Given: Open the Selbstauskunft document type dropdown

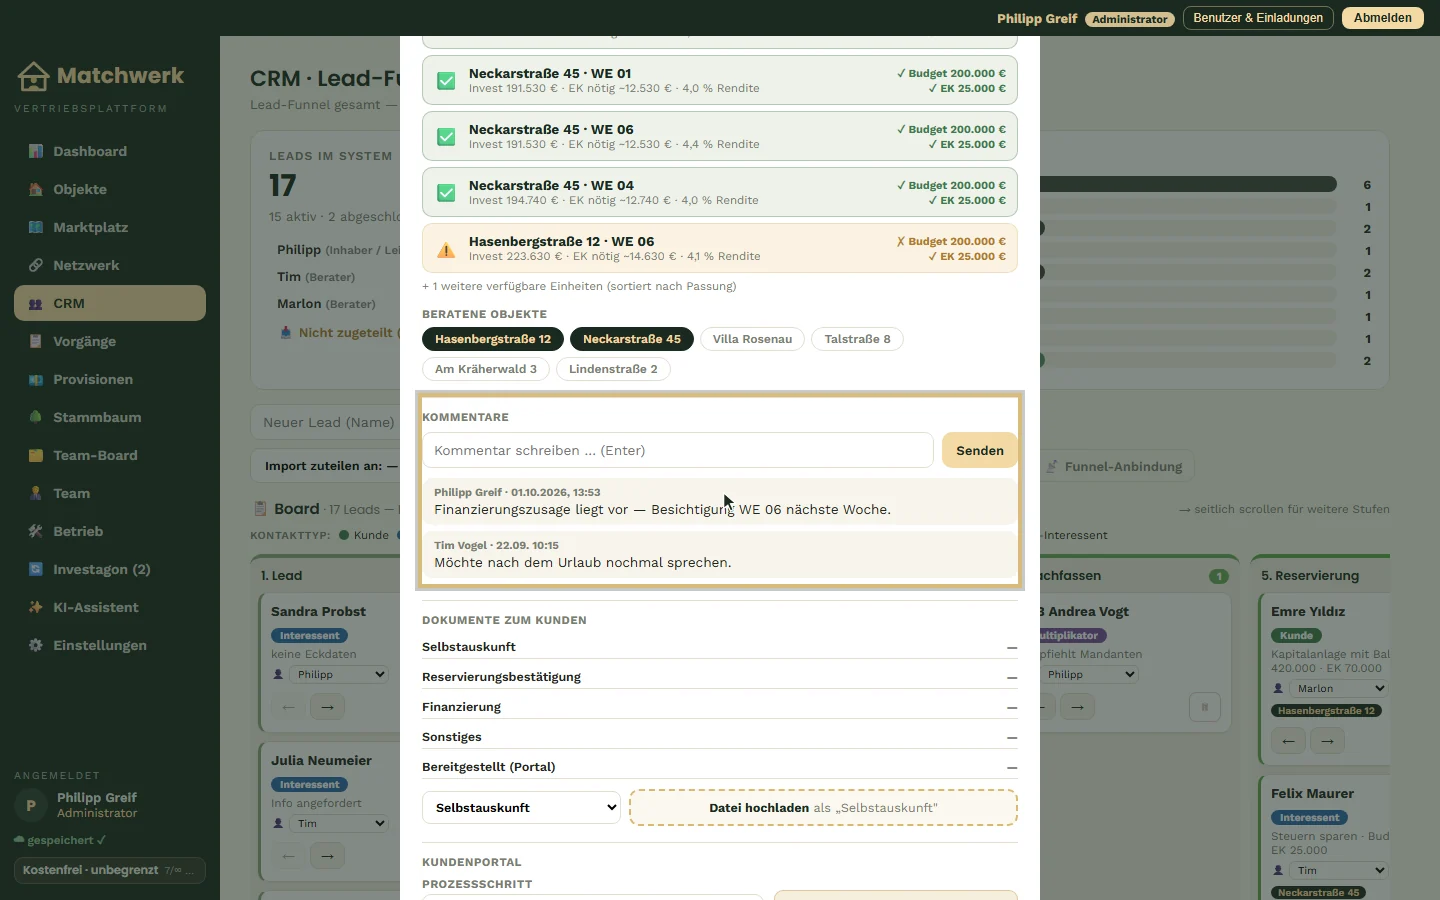Looking at the screenshot, I should point(521,808).
